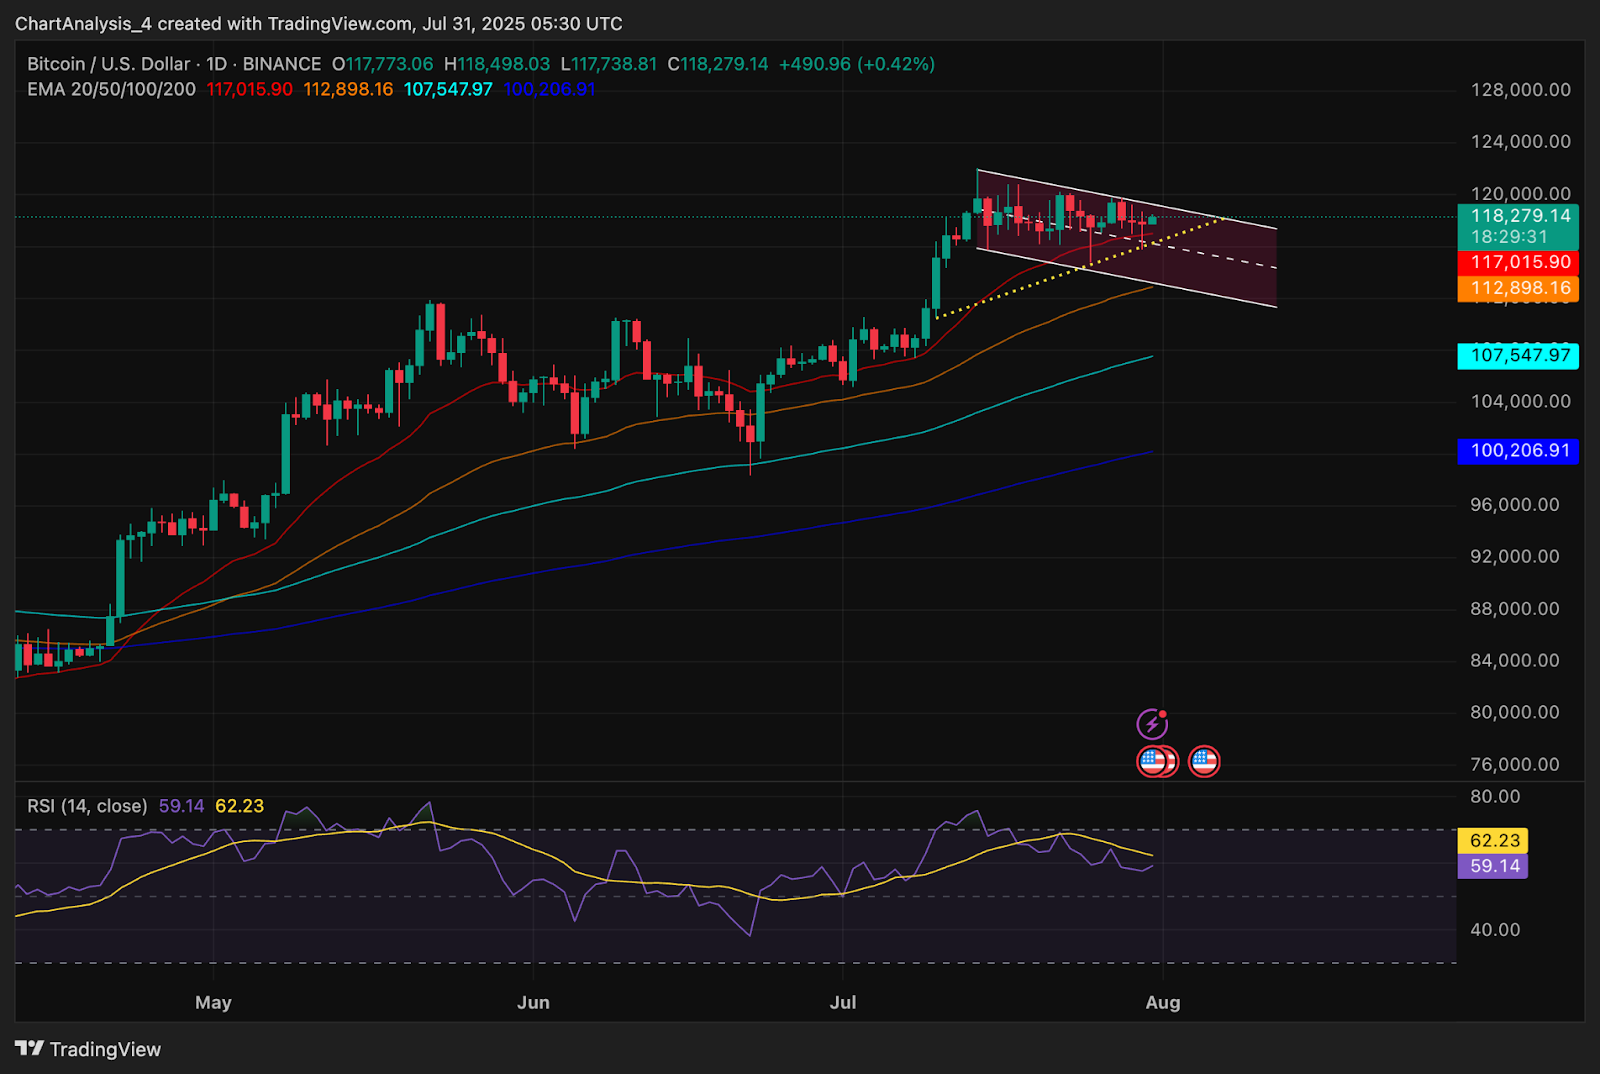Click the Aug label on time axis
Screen dimensions: 1600x1074
pyautogui.click(x=1163, y=1002)
